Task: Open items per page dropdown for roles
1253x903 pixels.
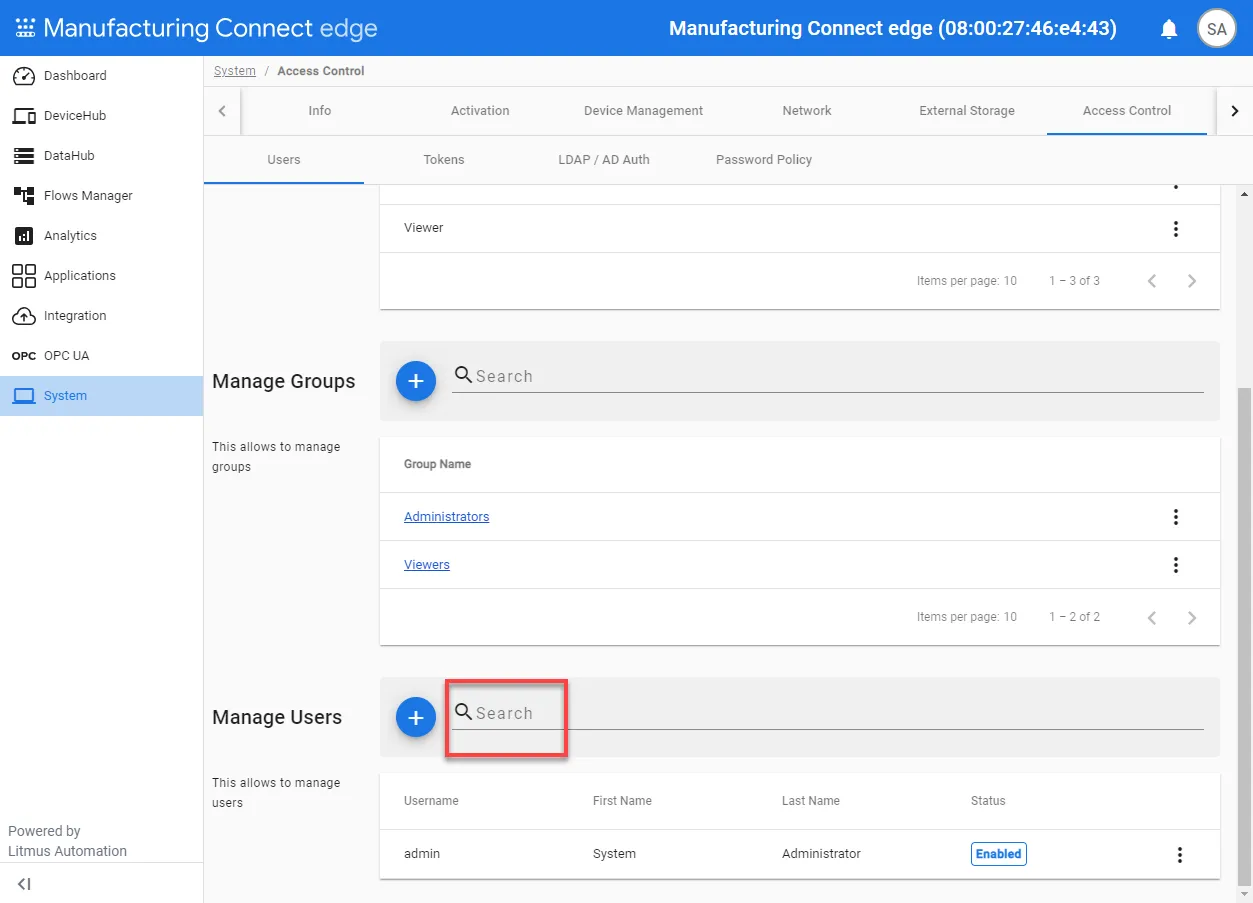Action: 1010,281
